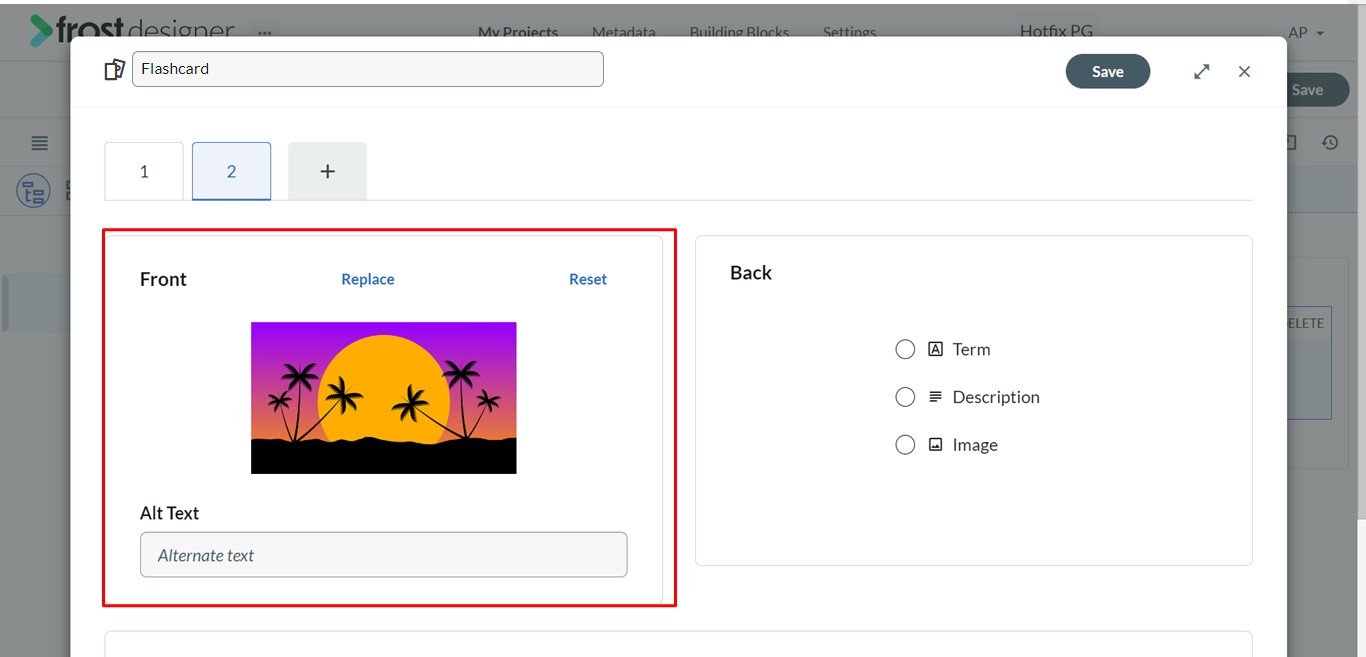Click the sunset palm tree image thumbnail
Image resolution: width=1366 pixels, height=657 pixels.
pyautogui.click(x=384, y=398)
